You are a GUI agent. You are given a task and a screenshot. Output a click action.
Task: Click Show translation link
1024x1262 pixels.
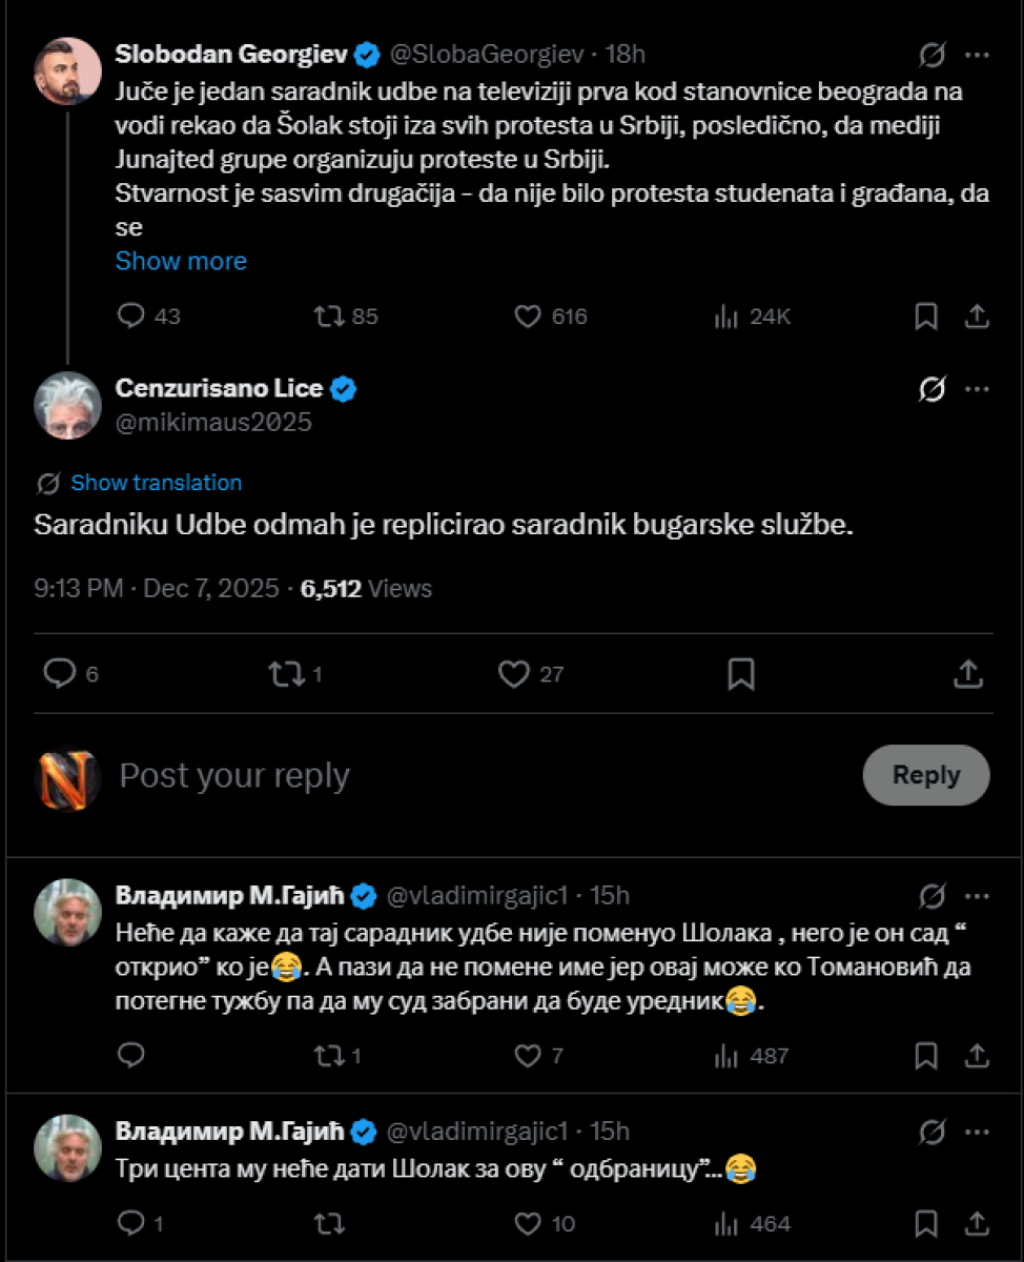(156, 483)
